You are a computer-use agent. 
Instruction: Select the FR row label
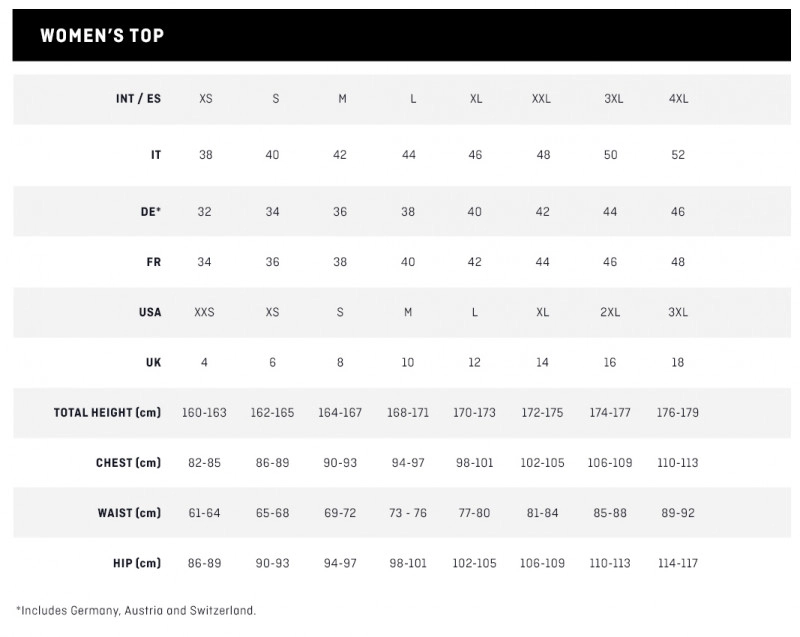pyautogui.click(x=153, y=262)
